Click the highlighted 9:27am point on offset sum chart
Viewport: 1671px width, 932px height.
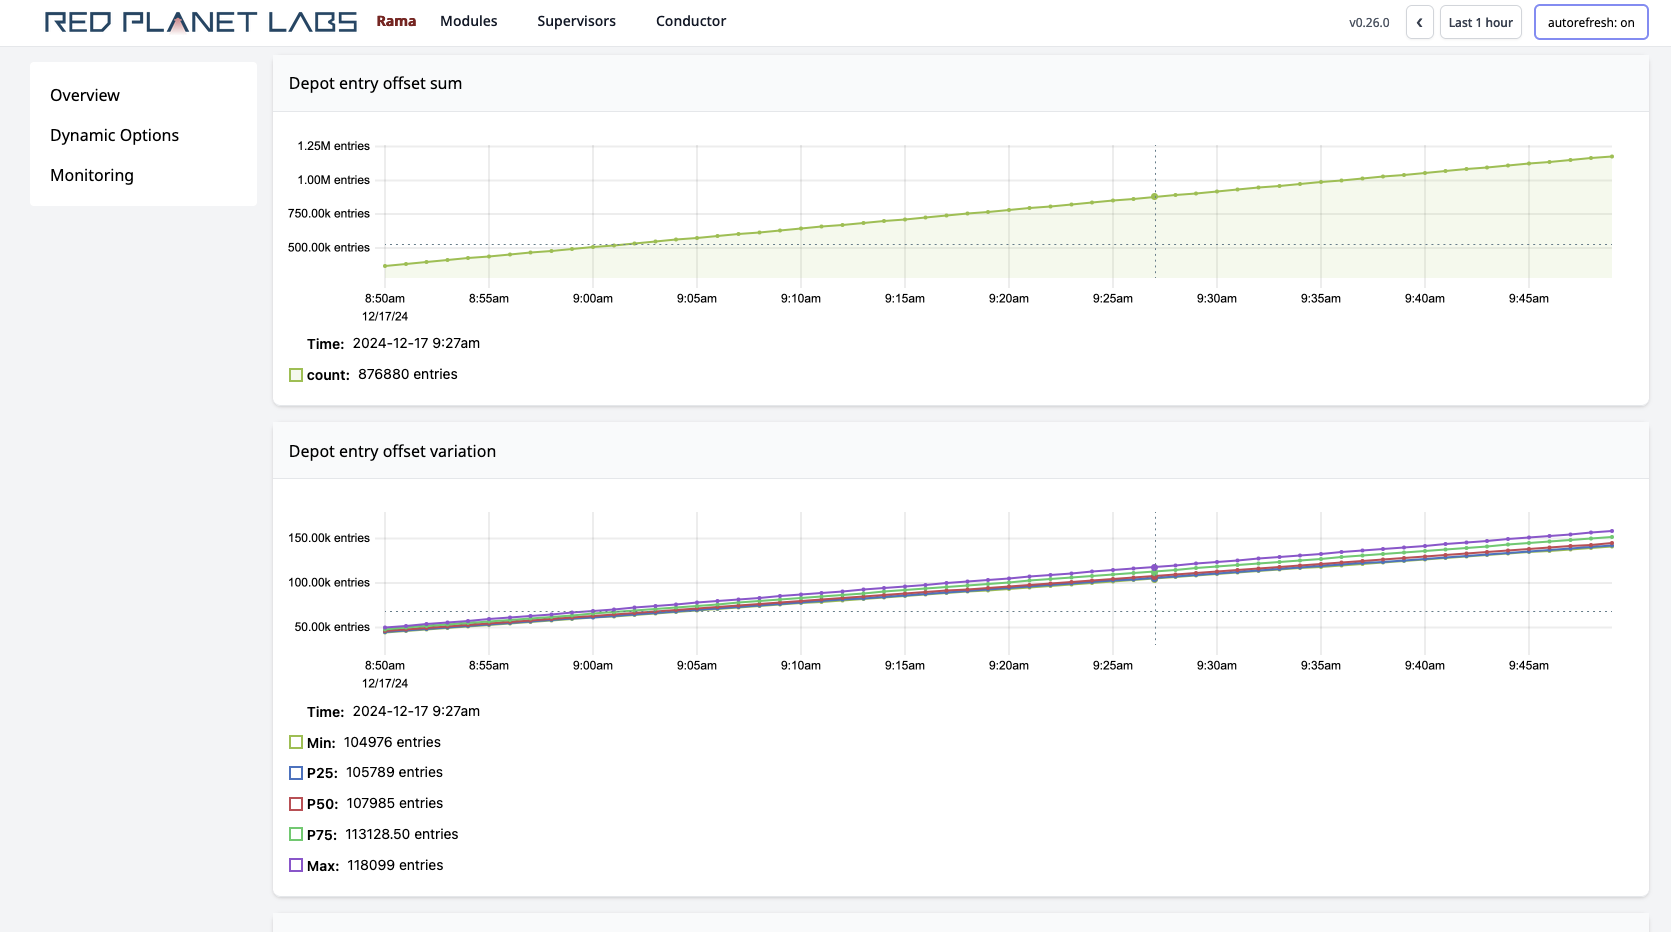(1155, 197)
